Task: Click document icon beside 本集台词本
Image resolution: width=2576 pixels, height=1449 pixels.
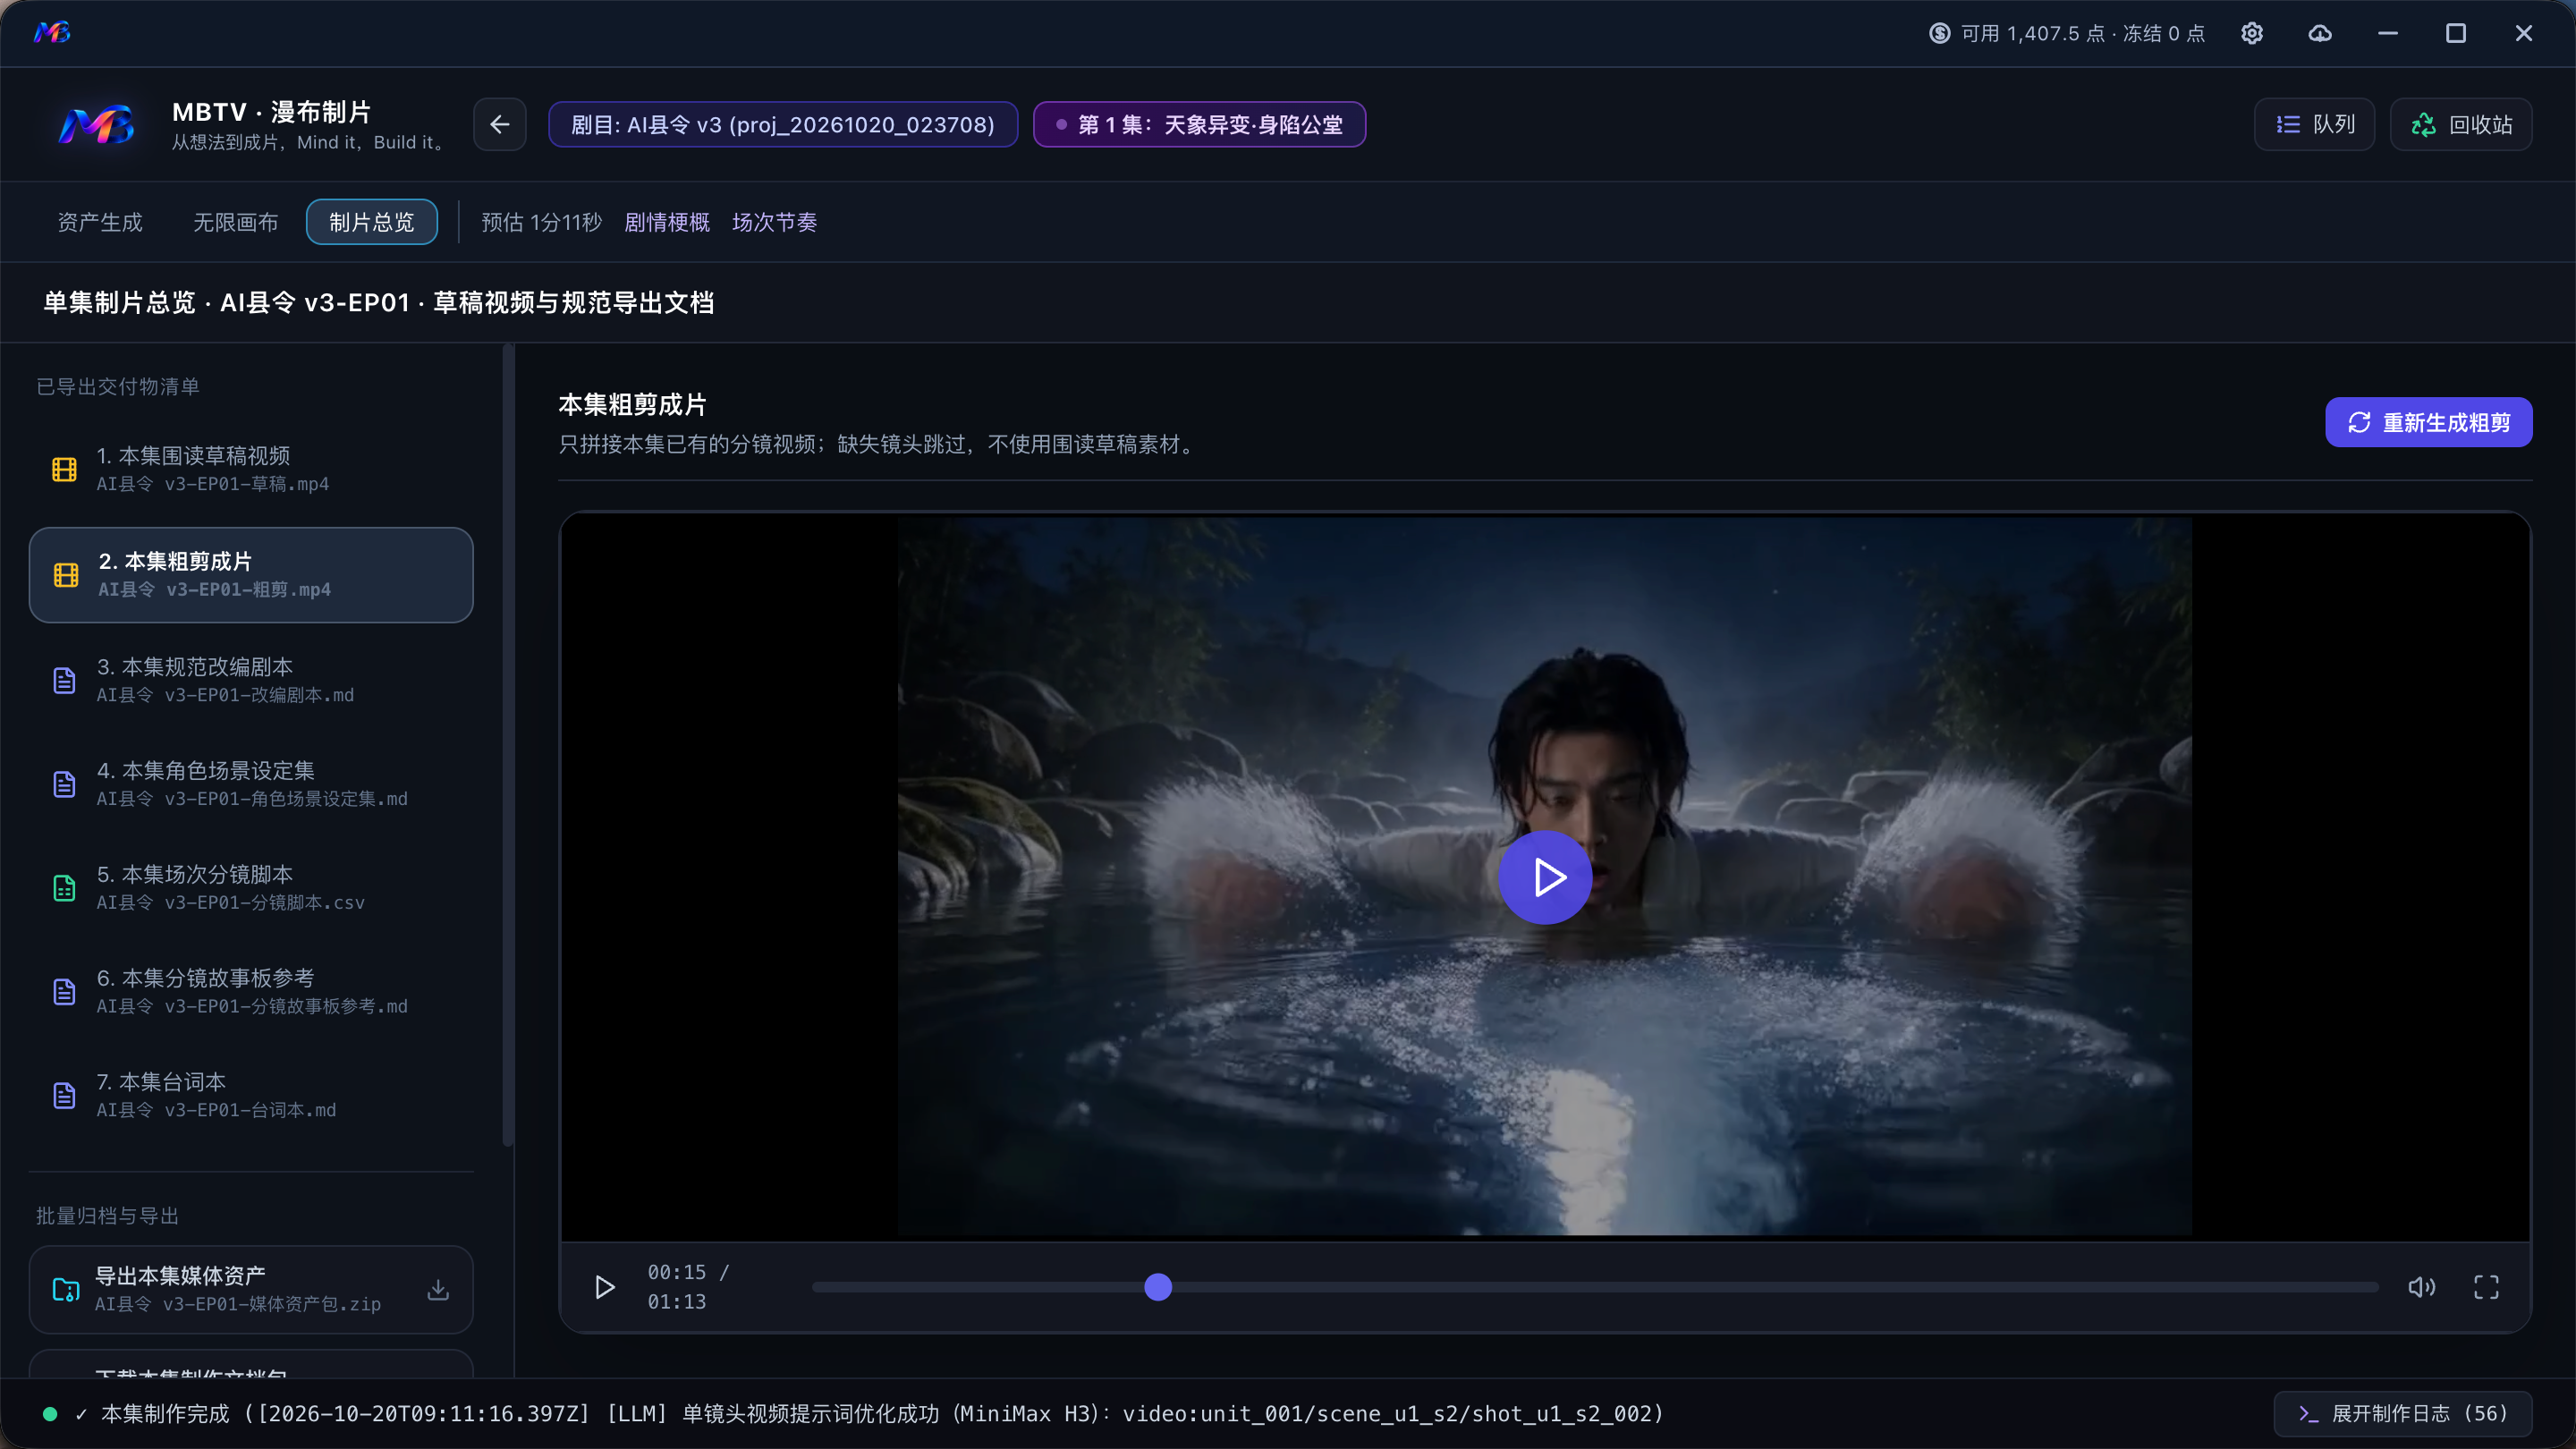Action: tap(64, 1097)
